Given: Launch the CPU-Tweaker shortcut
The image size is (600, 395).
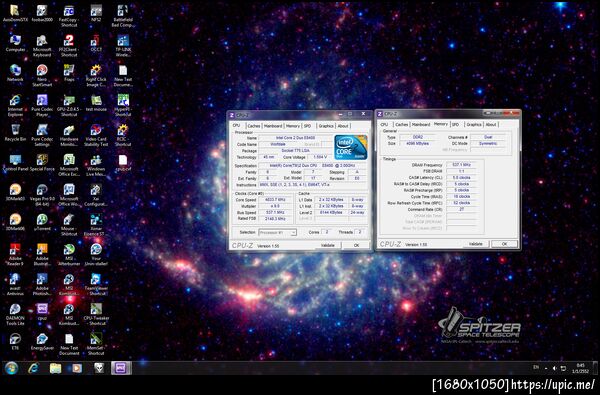Looking at the screenshot, I should point(96,314).
